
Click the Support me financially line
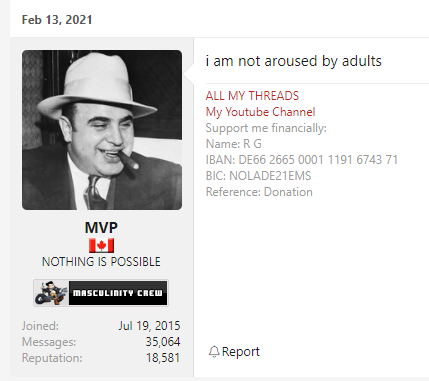click(x=266, y=128)
